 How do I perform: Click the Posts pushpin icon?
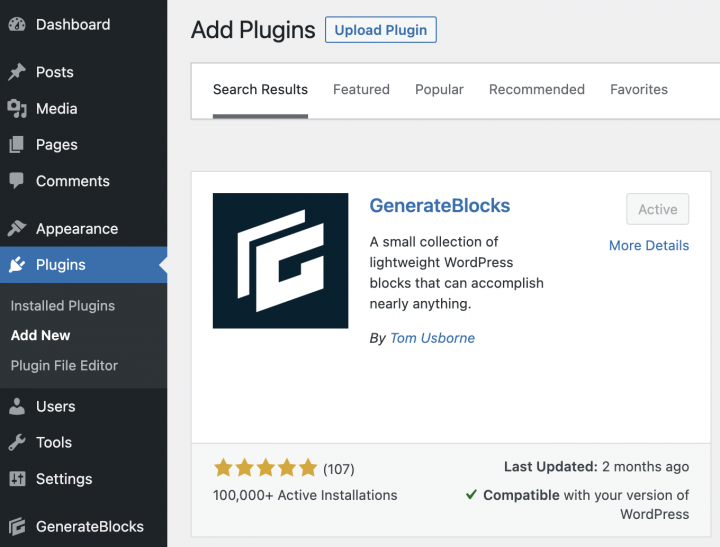click(x=17, y=72)
